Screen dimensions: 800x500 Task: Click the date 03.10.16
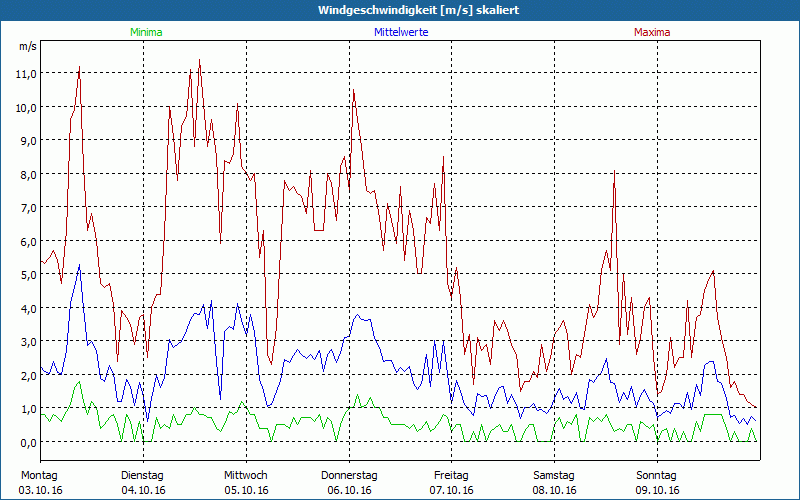click(x=40, y=490)
